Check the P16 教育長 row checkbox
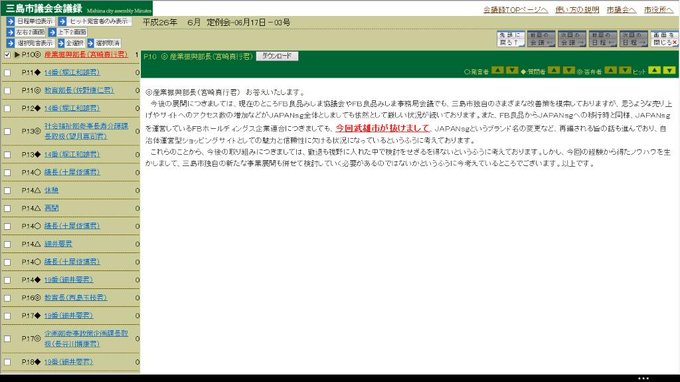Image resolution: width=680 pixels, height=382 pixels. pos(7,298)
